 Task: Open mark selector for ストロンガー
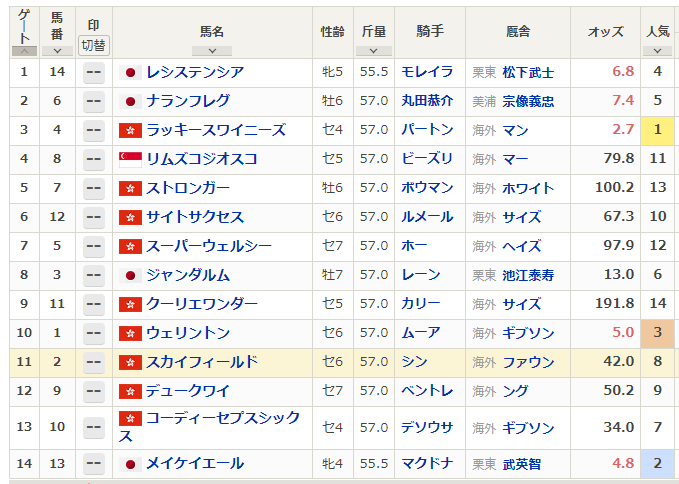click(x=94, y=189)
